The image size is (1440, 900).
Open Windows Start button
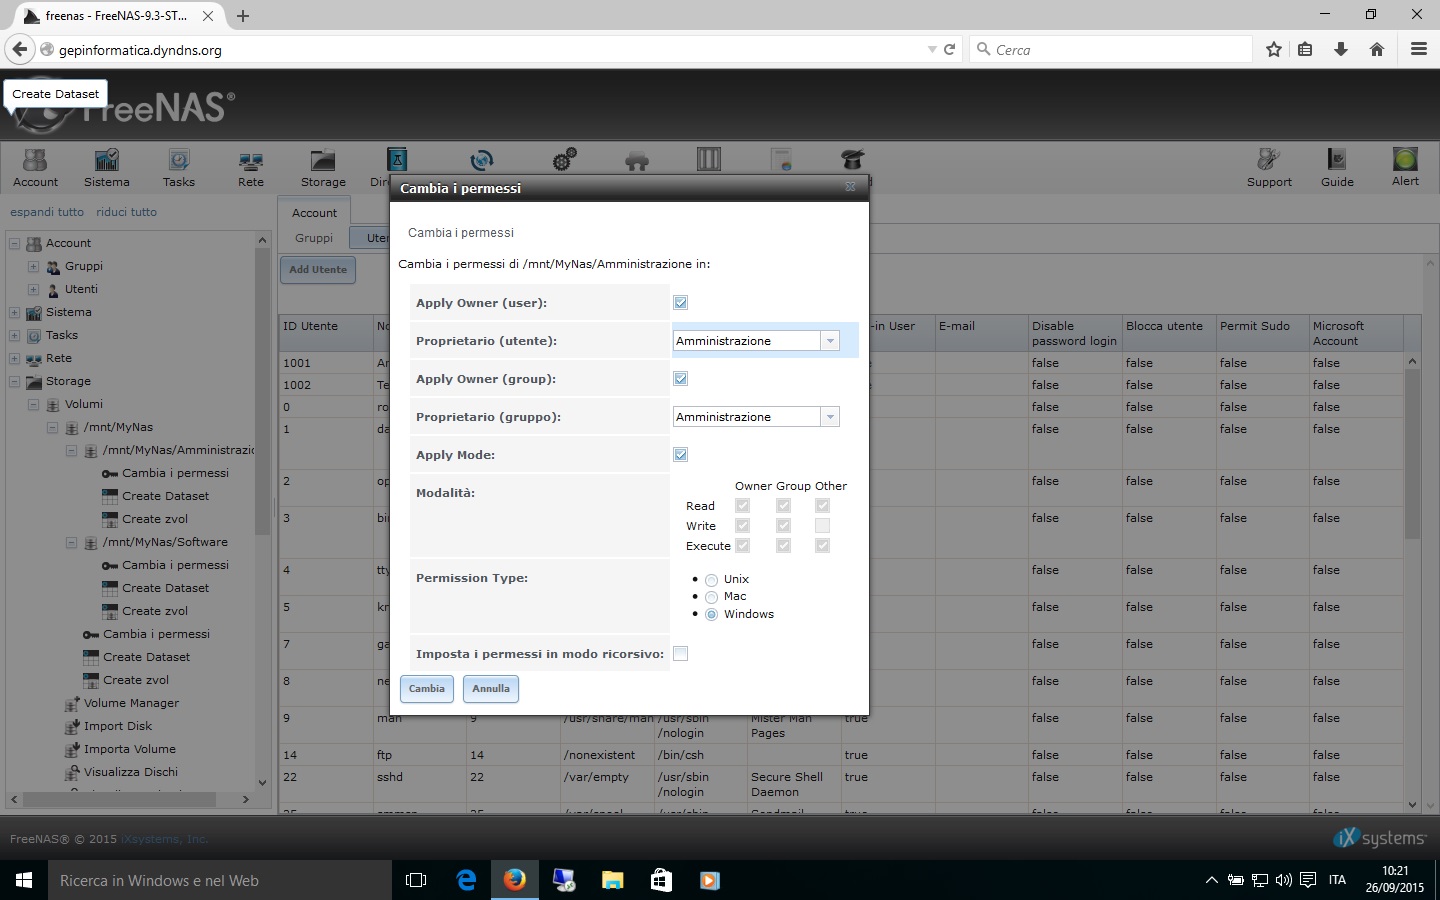tap(24, 880)
